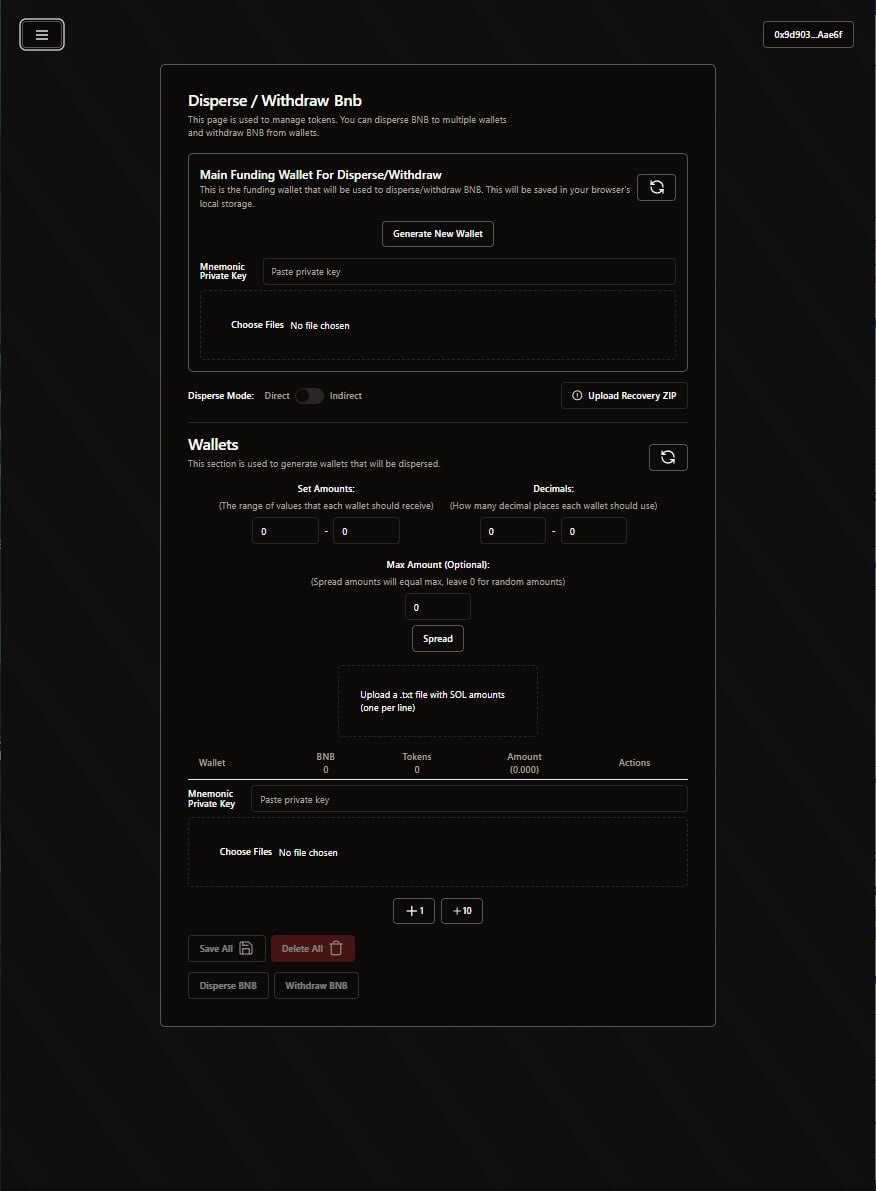876x1191 pixels.
Task: Choose files in Wallets section
Action: point(246,852)
